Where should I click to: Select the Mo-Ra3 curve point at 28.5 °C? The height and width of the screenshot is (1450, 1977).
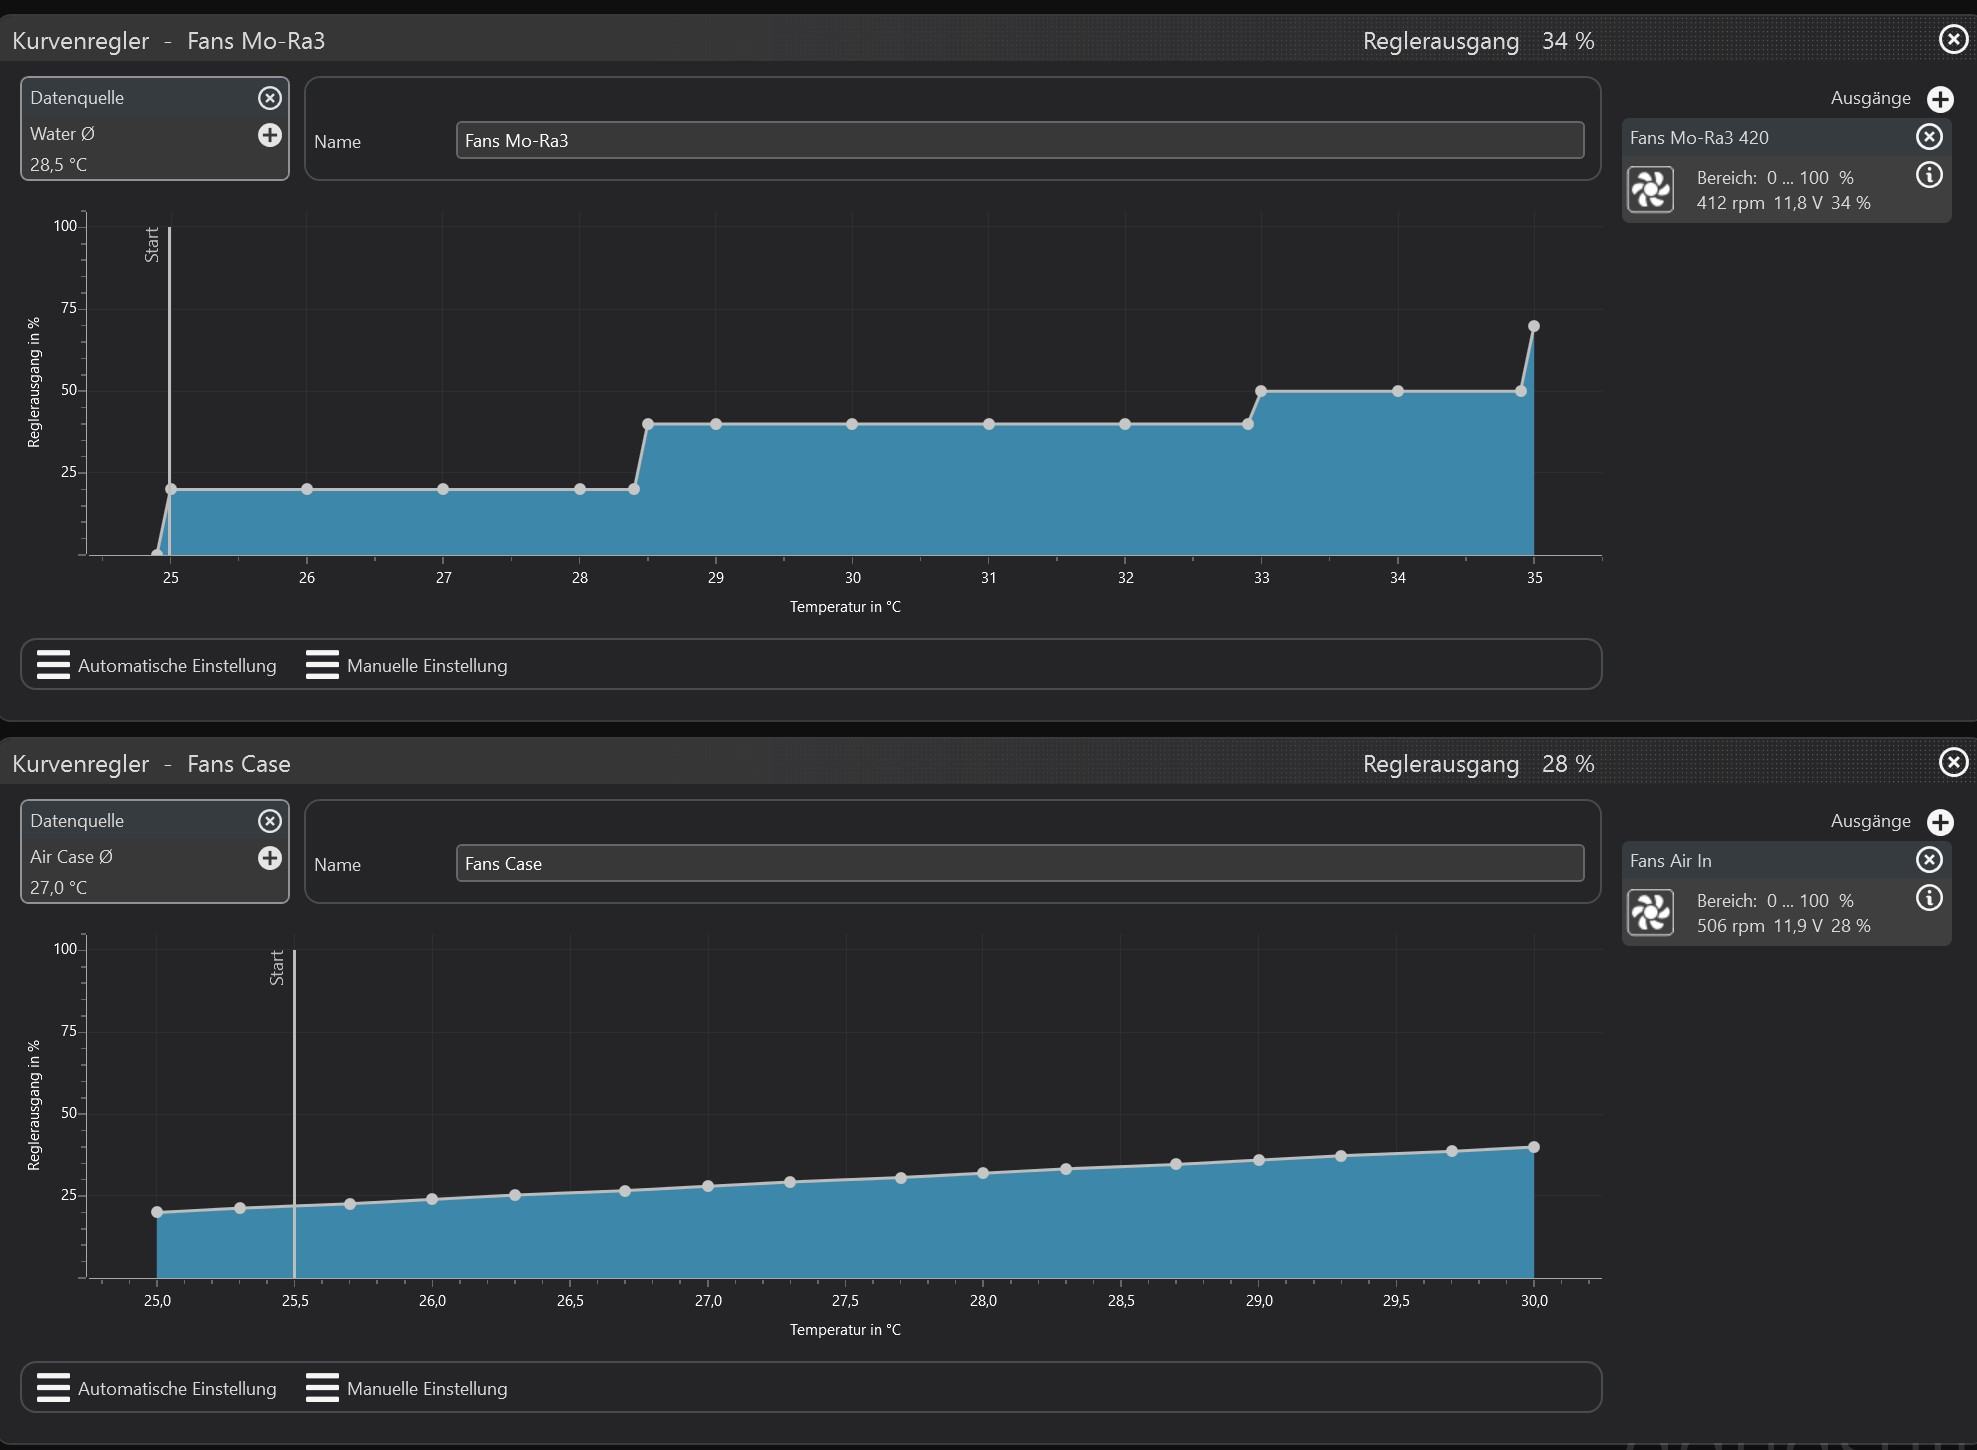648,424
